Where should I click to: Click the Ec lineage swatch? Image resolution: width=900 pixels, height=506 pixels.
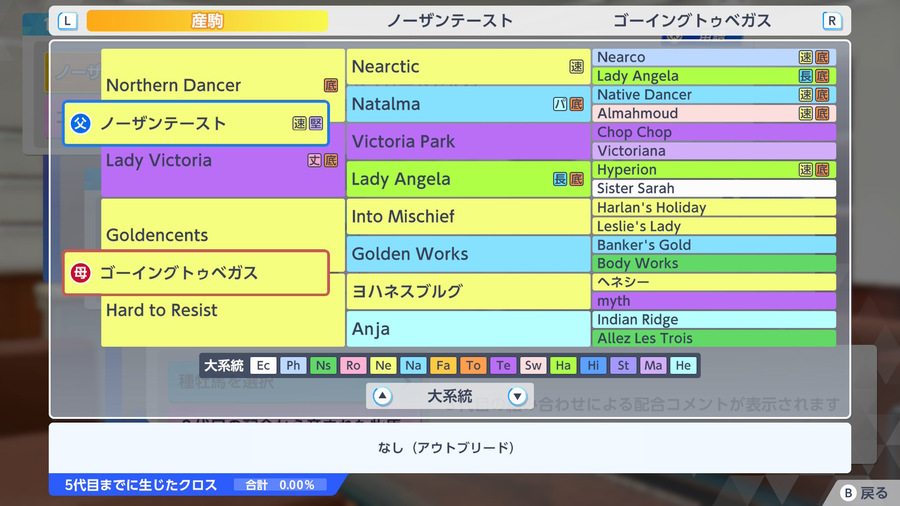[x=263, y=365]
